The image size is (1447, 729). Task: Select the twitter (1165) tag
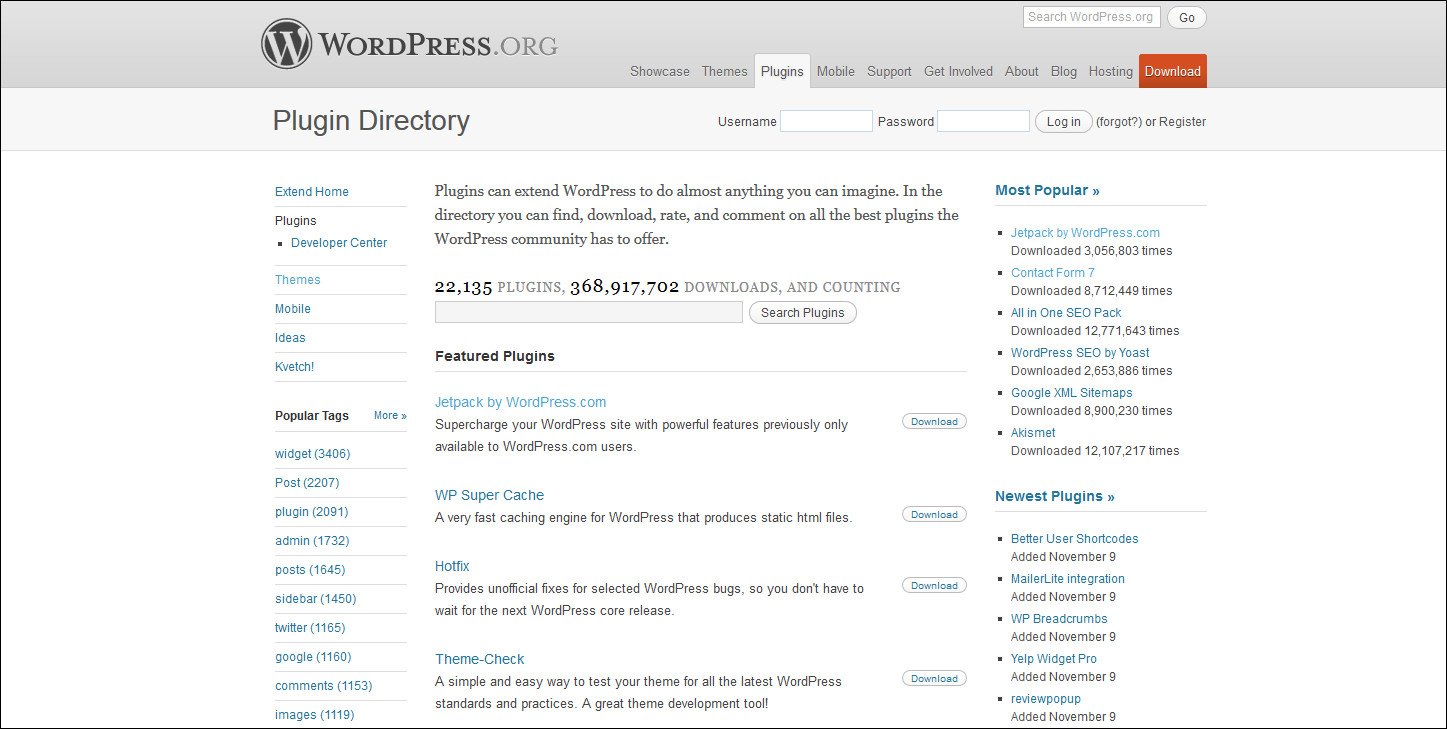point(310,628)
